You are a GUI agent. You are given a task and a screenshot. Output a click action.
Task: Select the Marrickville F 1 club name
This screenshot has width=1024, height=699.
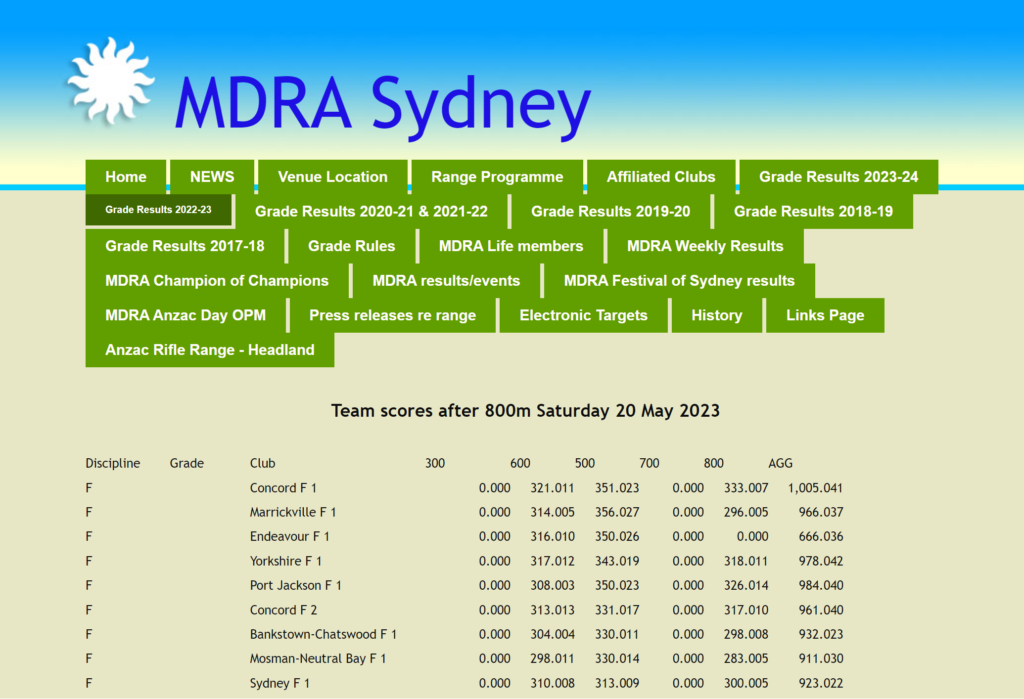(x=293, y=512)
